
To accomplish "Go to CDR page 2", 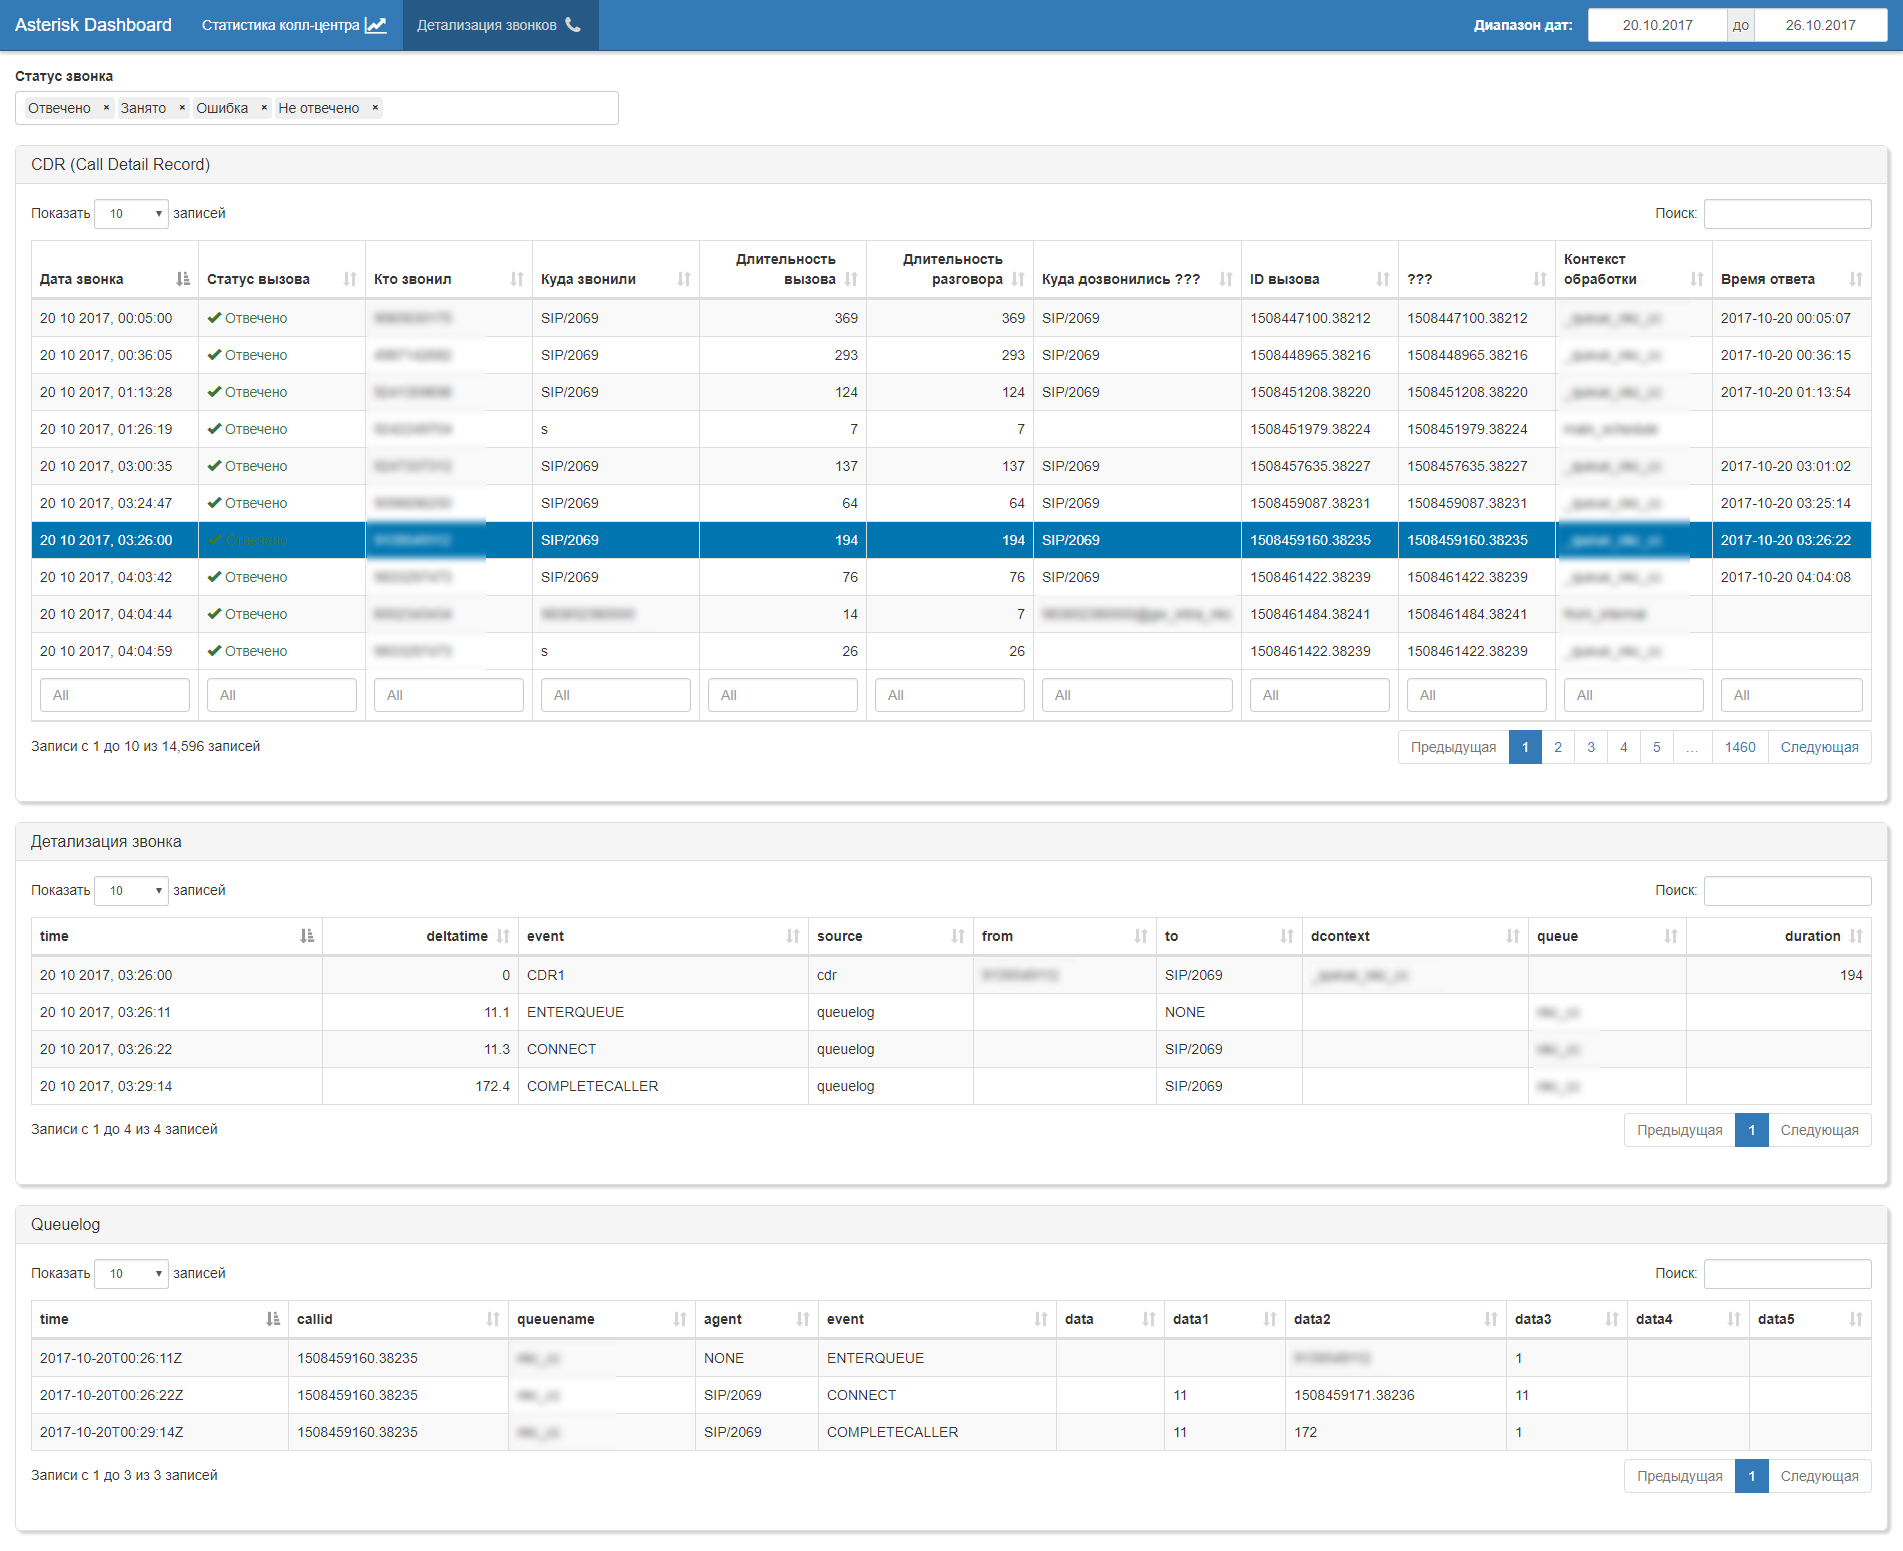I will tap(1558, 747).
